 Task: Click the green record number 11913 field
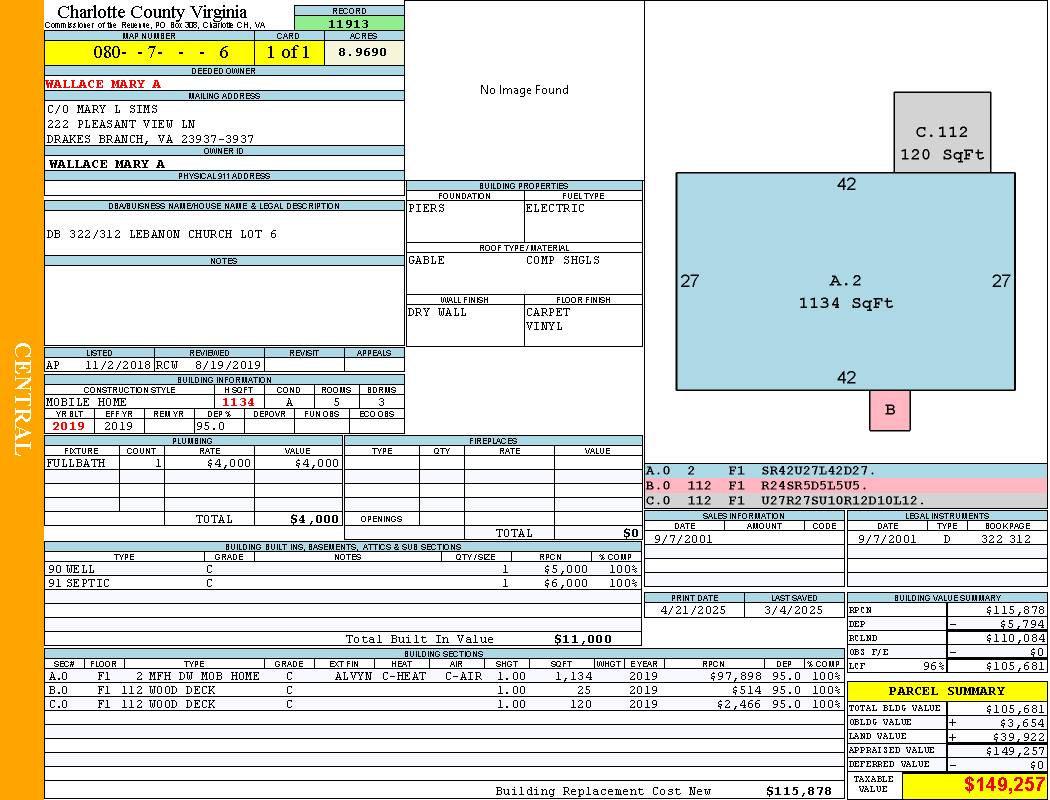349,23
